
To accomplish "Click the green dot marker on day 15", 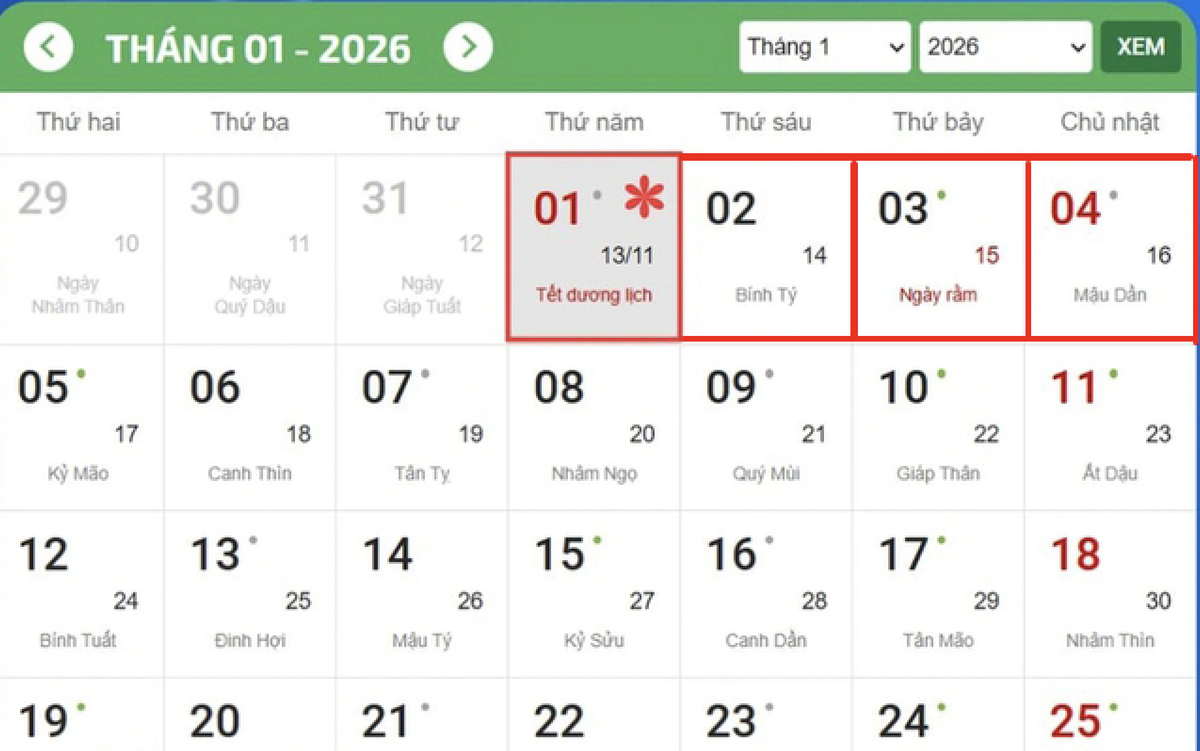I will [x=596, y=540].
